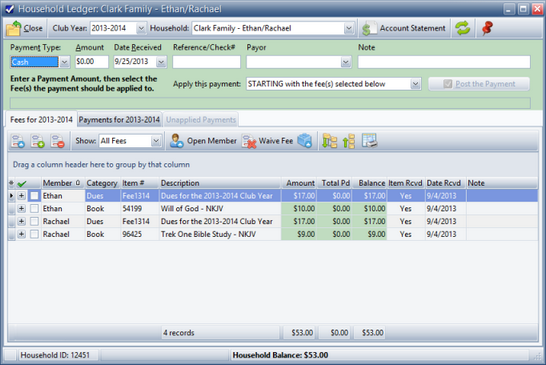The image size is (546, 365).
Task: Switch to Fees for 2013-2014 tab
Action: click(x=41, y=120)
